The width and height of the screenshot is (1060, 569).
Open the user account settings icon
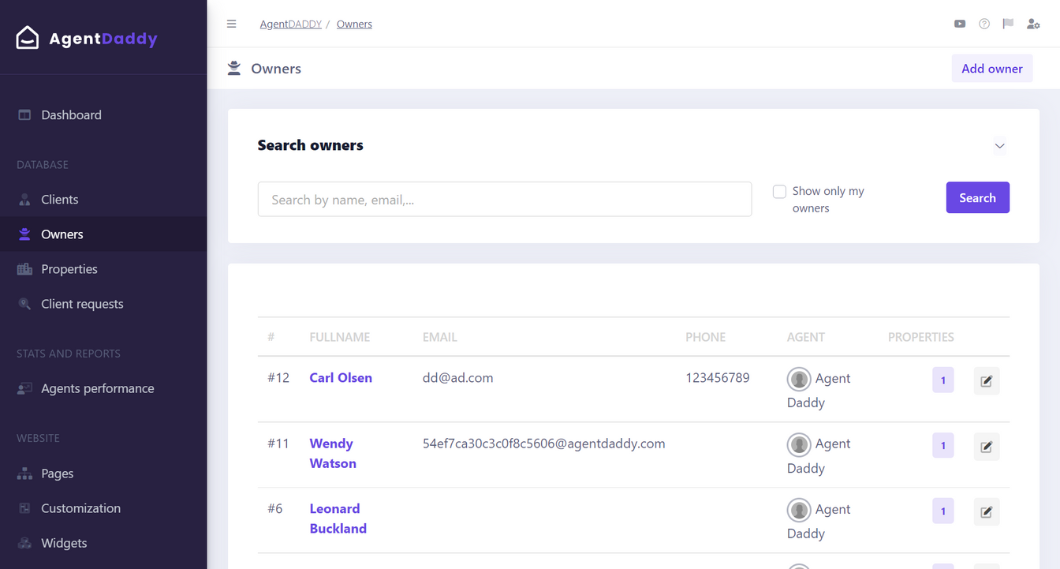pos(1033,24)
